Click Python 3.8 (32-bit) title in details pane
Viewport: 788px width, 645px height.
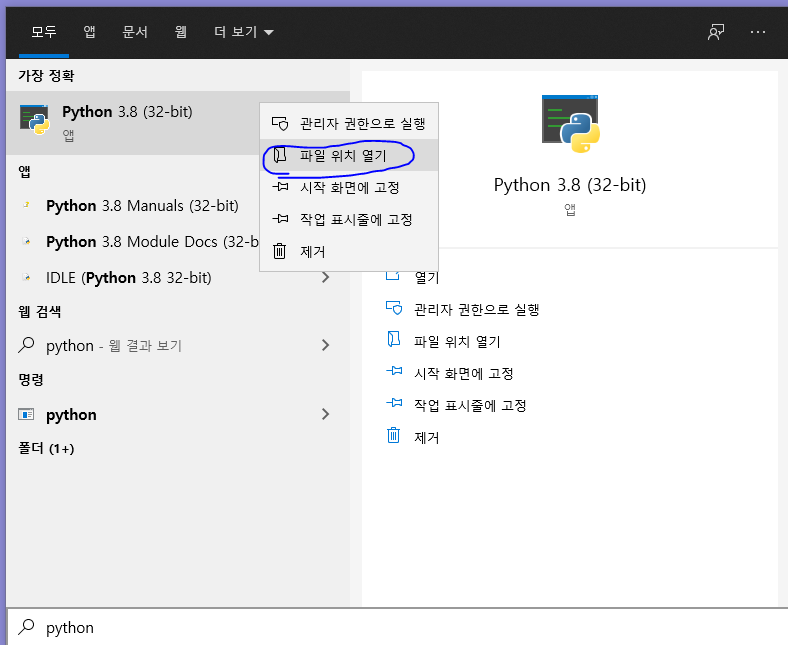pos(570,185)
